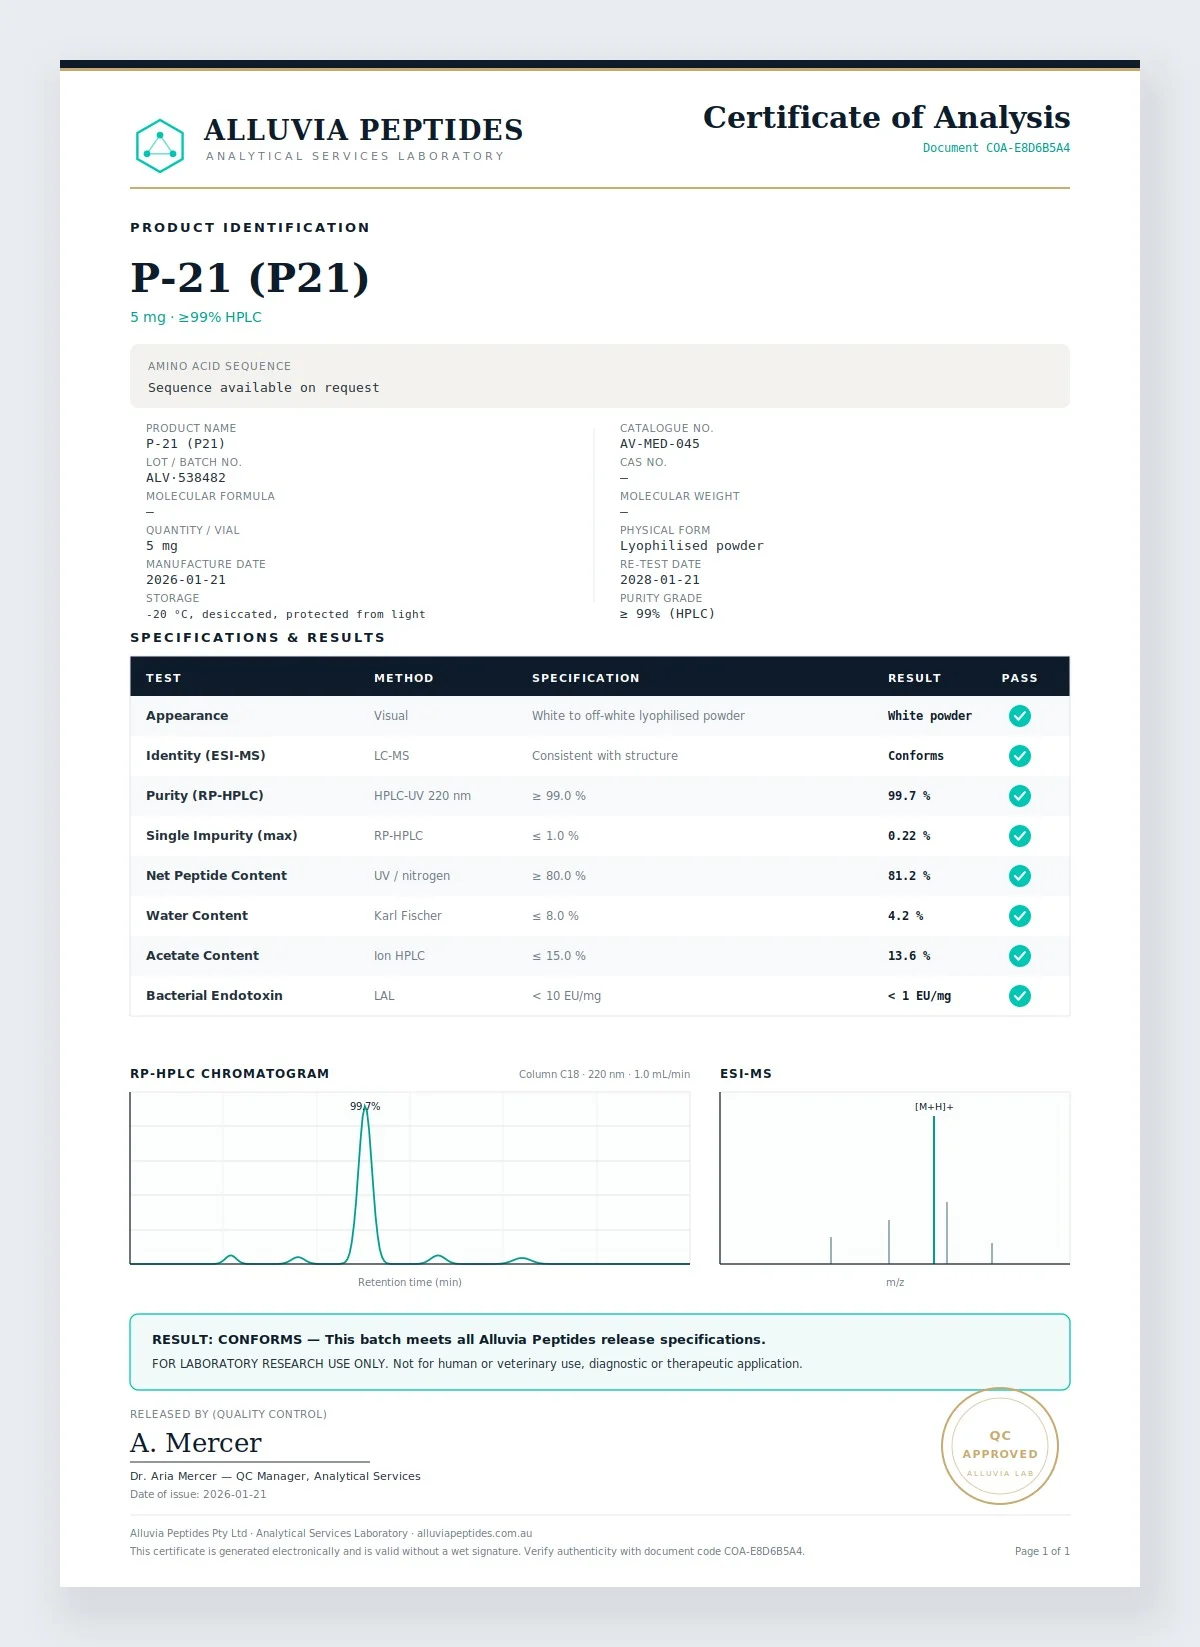
Task: Click the 99.7% peak label on chromatogram
Action: [365, 1107]
